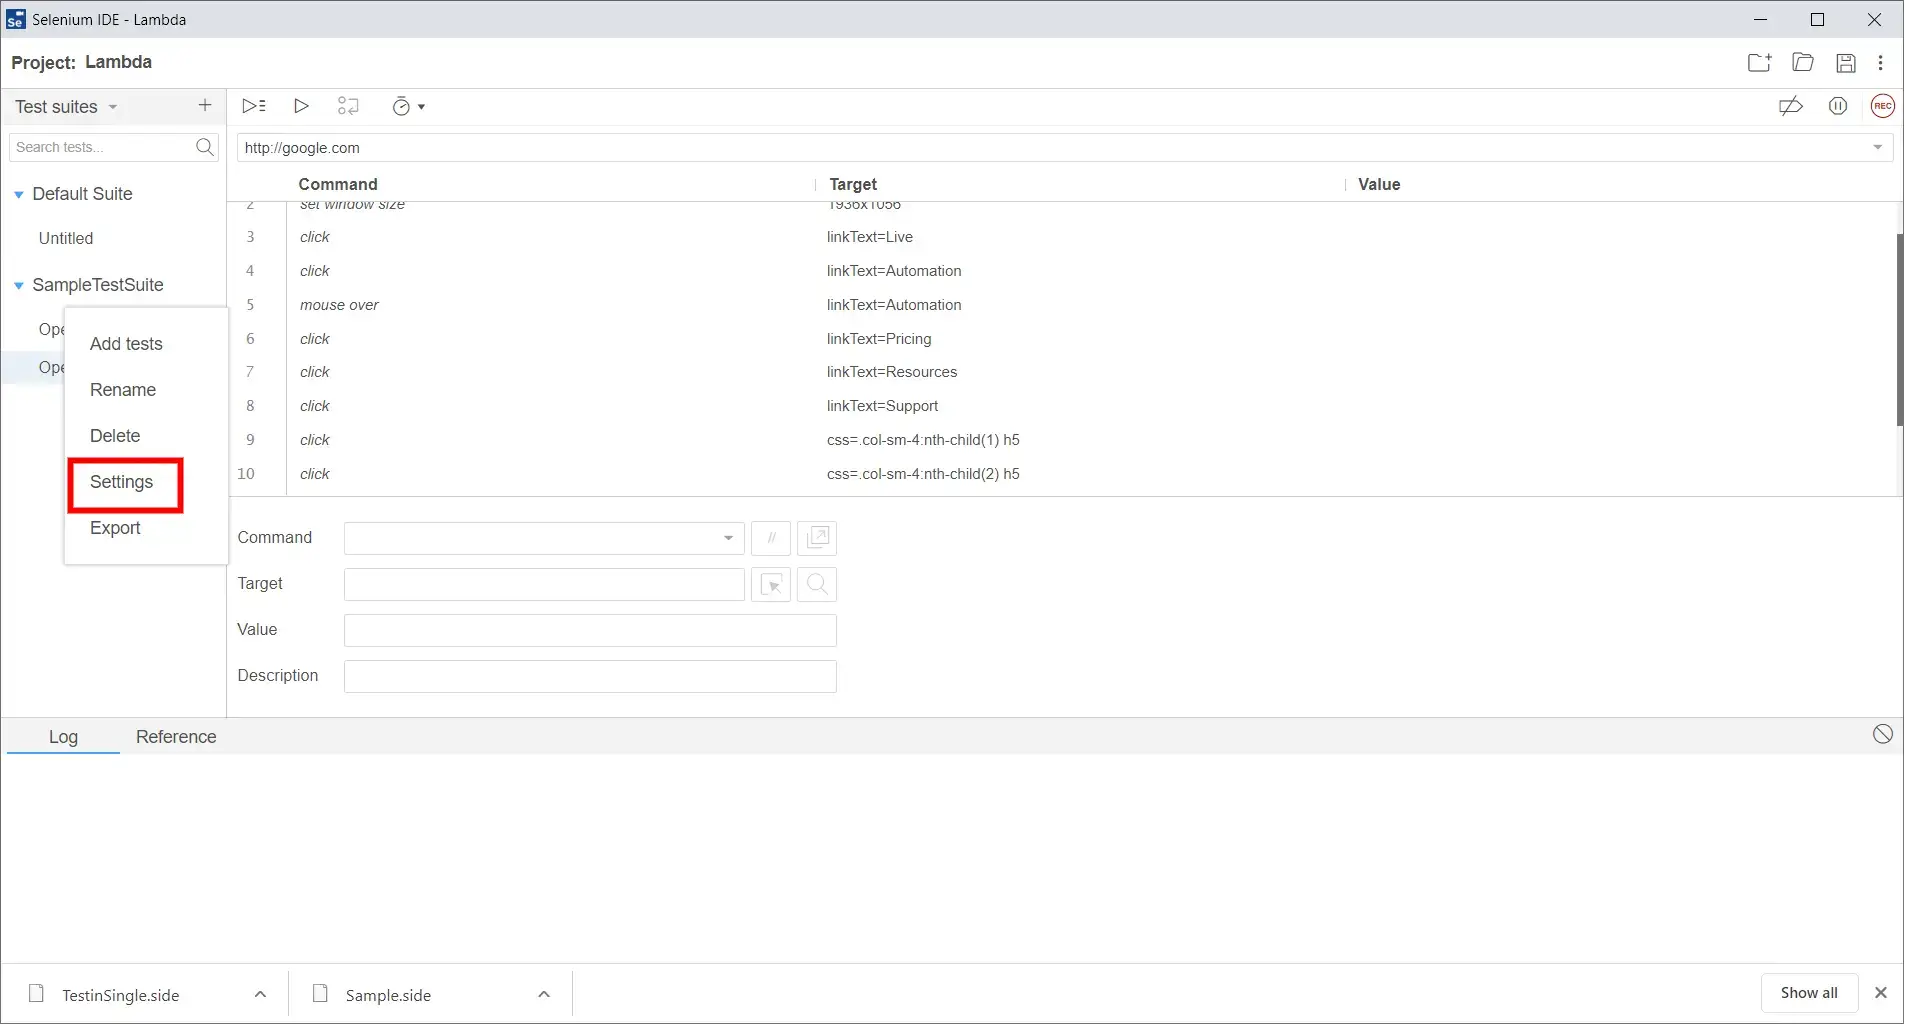Toggle disable breakpoints
This screenshot has width=1905, height=1025.
(1790, 106)
